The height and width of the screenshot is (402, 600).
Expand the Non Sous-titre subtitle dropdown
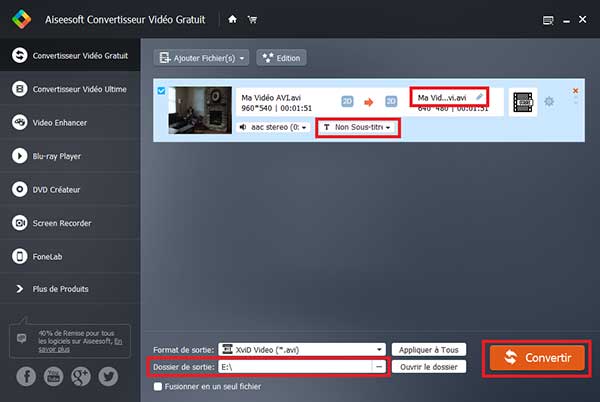pos(357,128)
